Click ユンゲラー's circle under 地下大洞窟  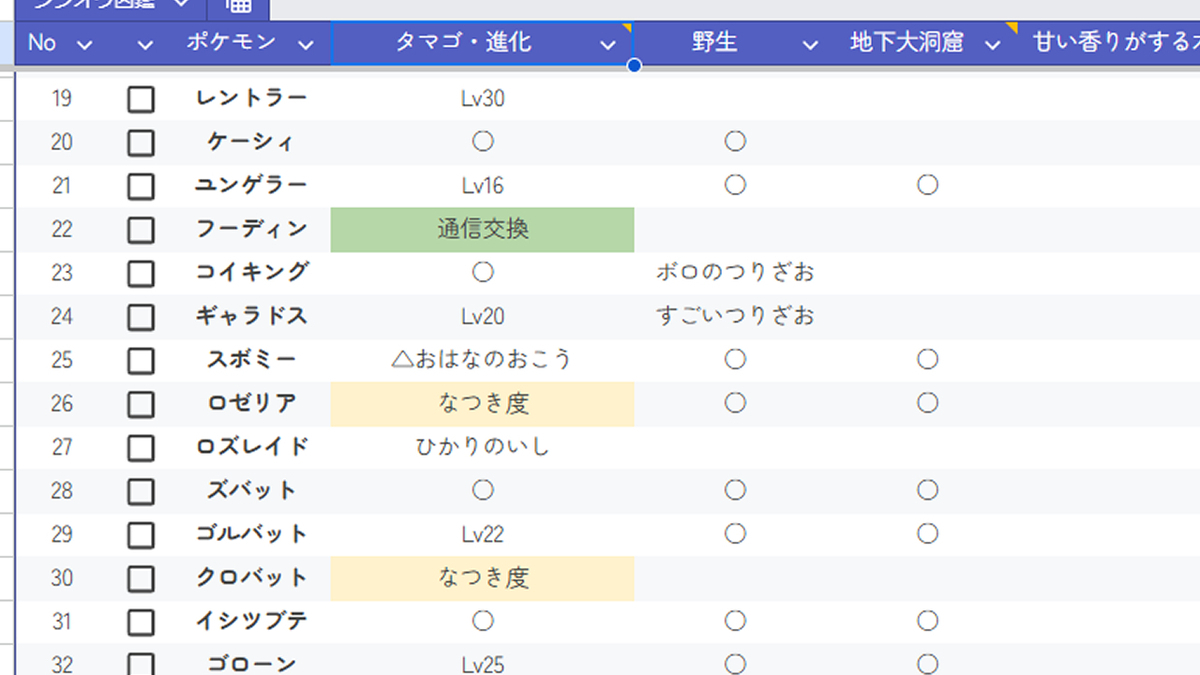pyautogui.click(x=928, y=185)
